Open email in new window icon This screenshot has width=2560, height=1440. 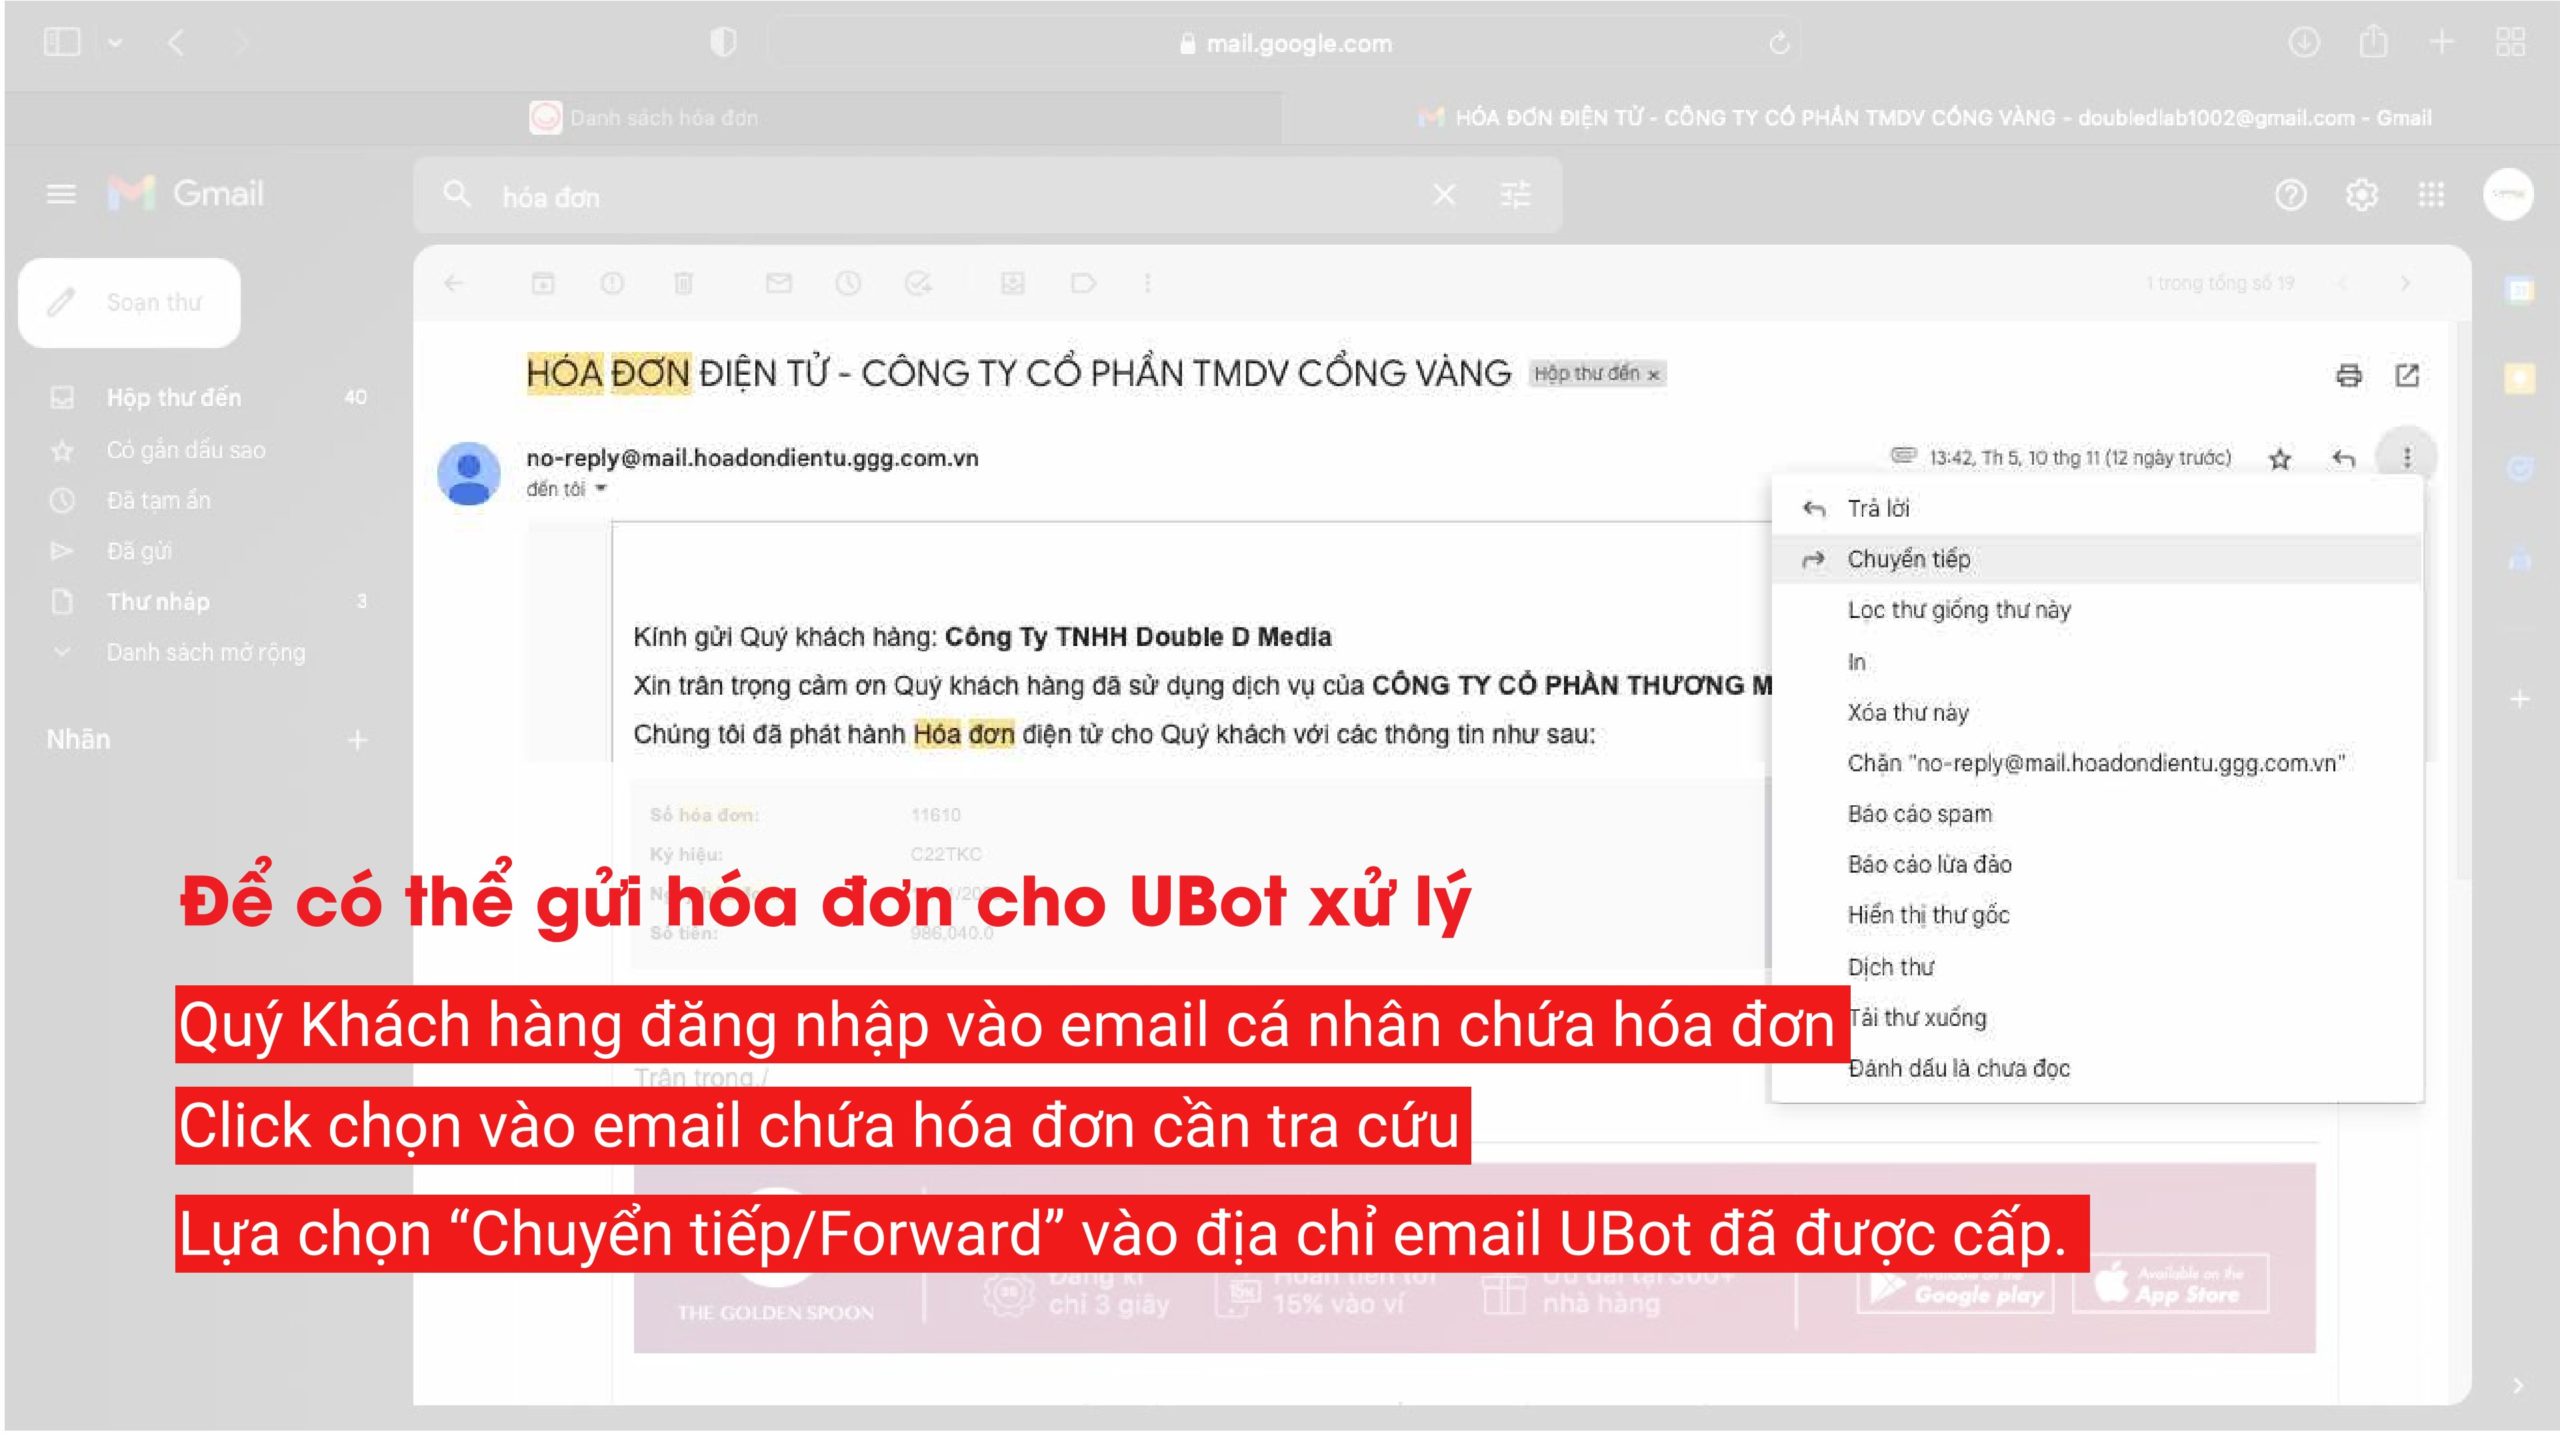point(2407,375)
